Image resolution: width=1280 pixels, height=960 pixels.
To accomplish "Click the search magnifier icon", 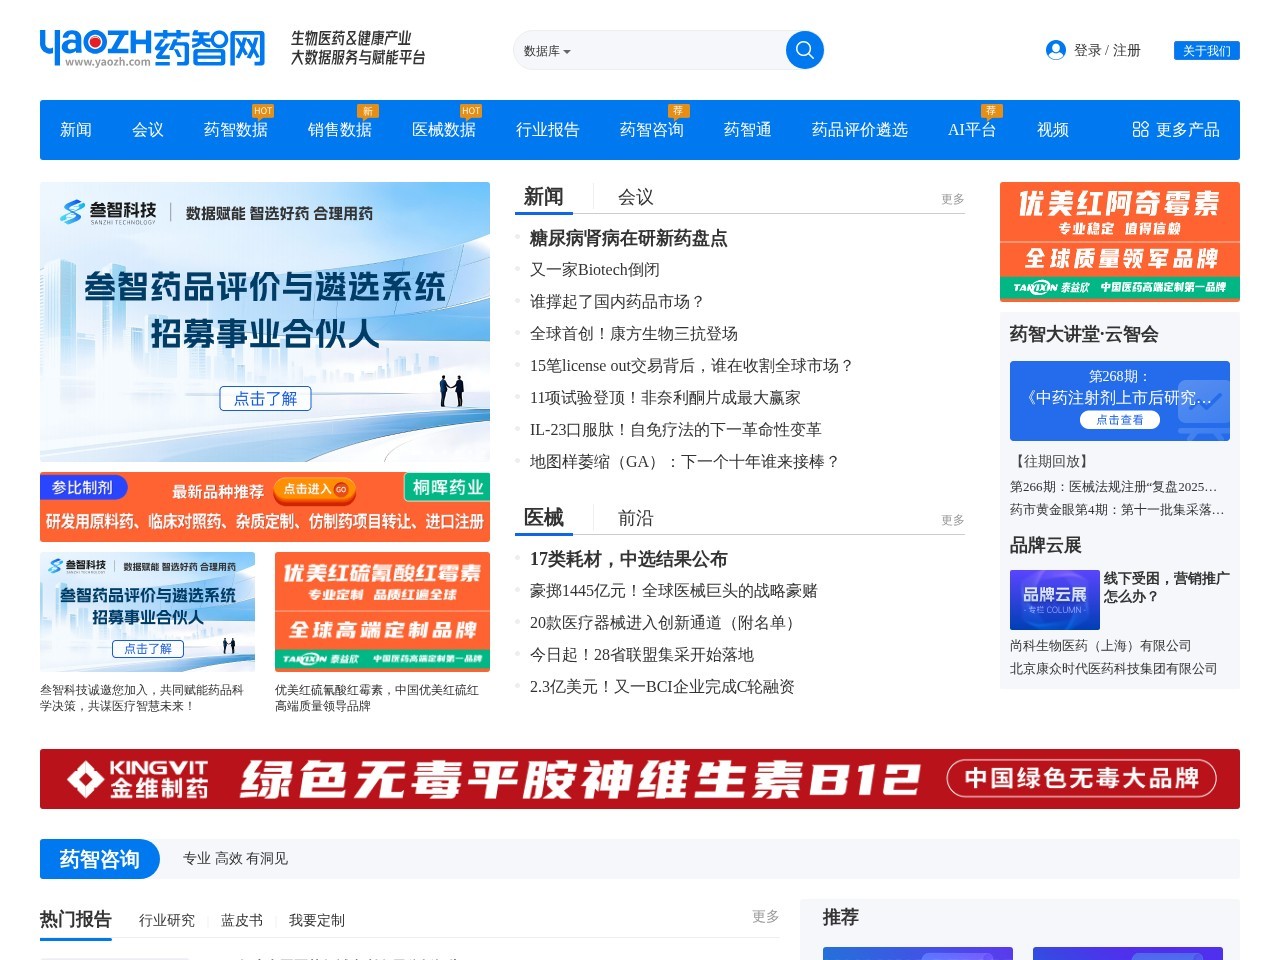I will point(804,49).
